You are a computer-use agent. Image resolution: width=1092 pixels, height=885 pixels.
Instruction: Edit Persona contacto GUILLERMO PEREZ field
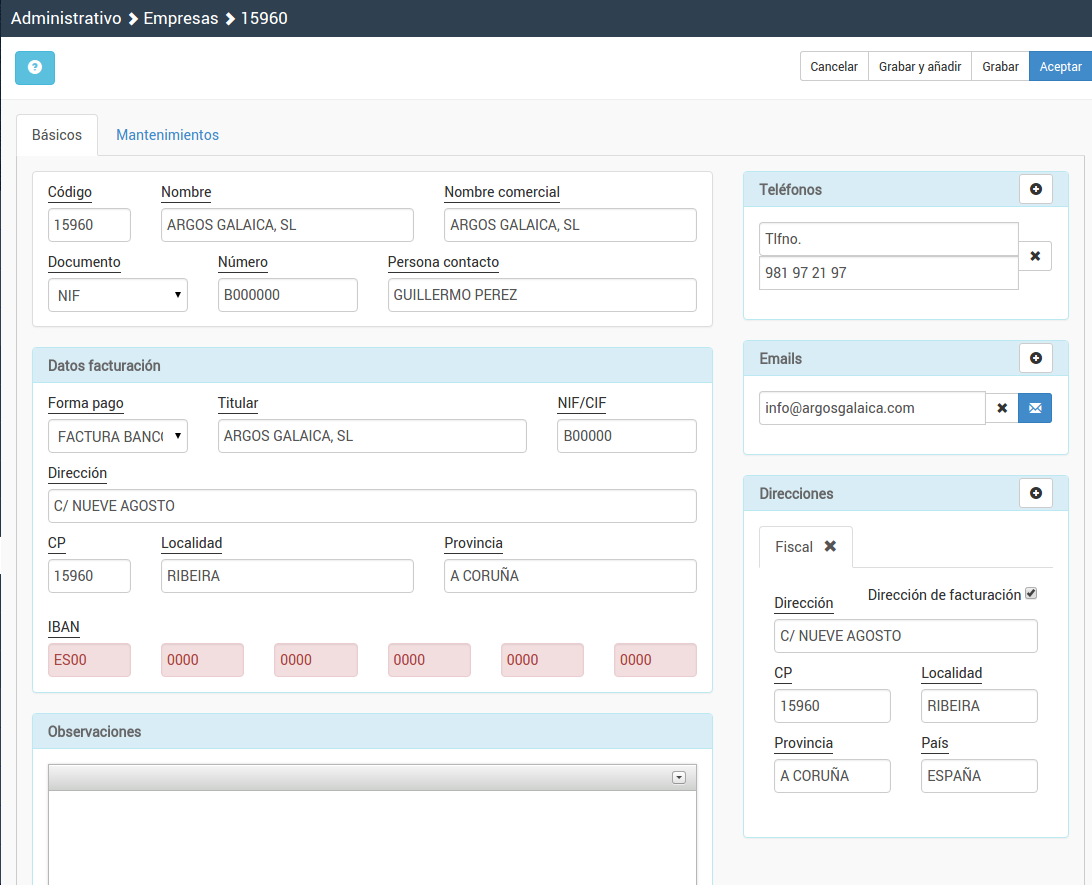542,295
